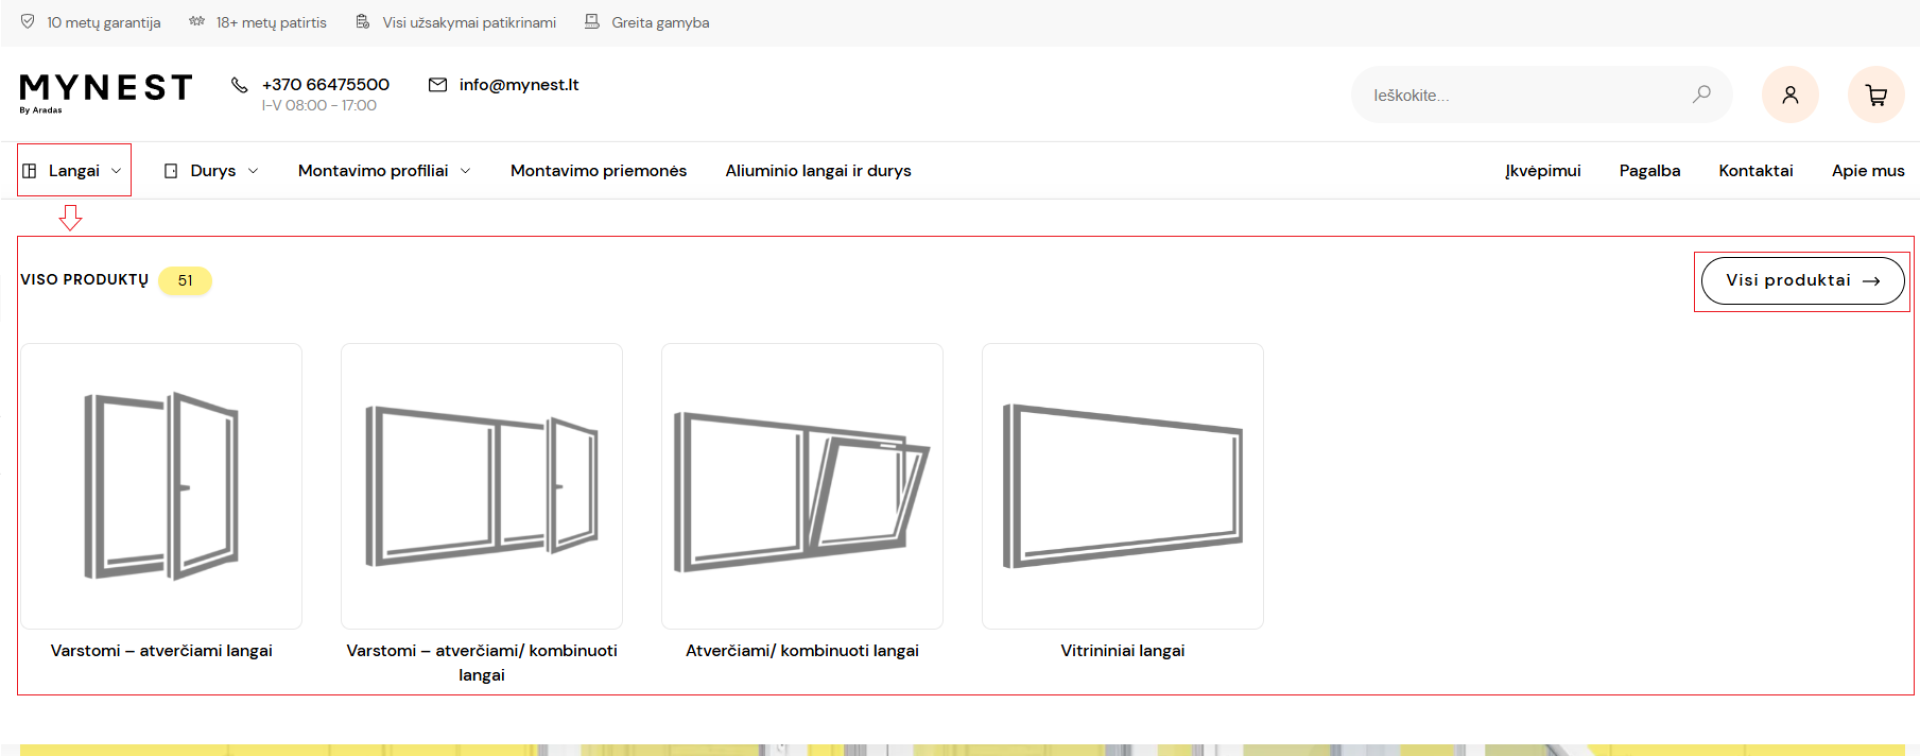Open Varstomi – atverčiami langai label link
The height and width of the screenshot is (756, 1920).
click(x=161, y=651)
